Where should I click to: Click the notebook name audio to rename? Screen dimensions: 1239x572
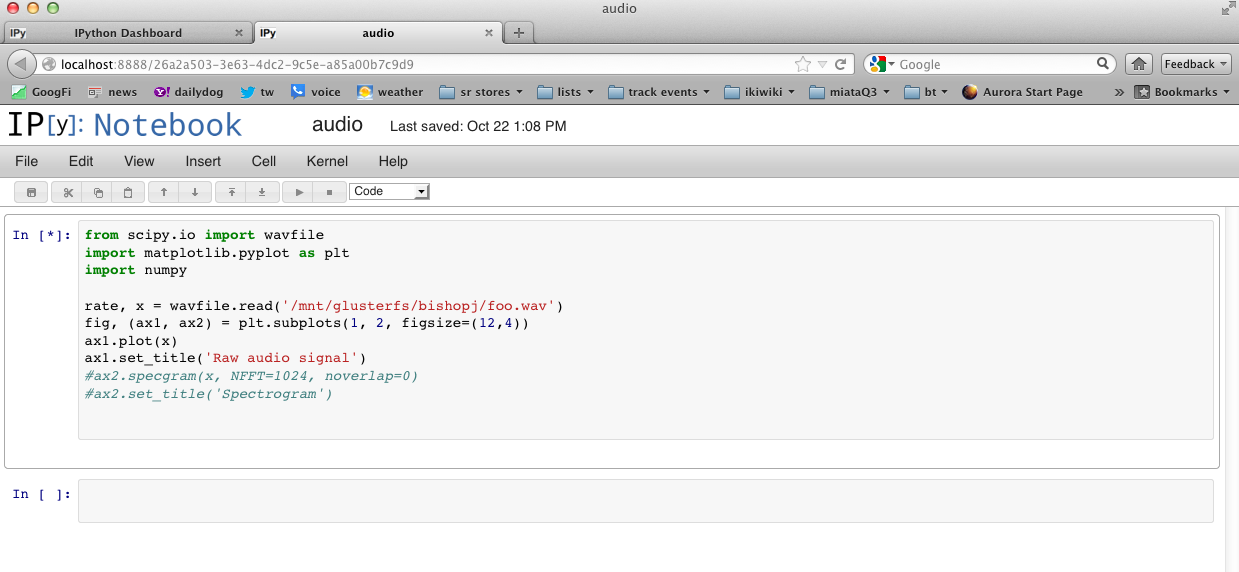[x=337, y=126]
